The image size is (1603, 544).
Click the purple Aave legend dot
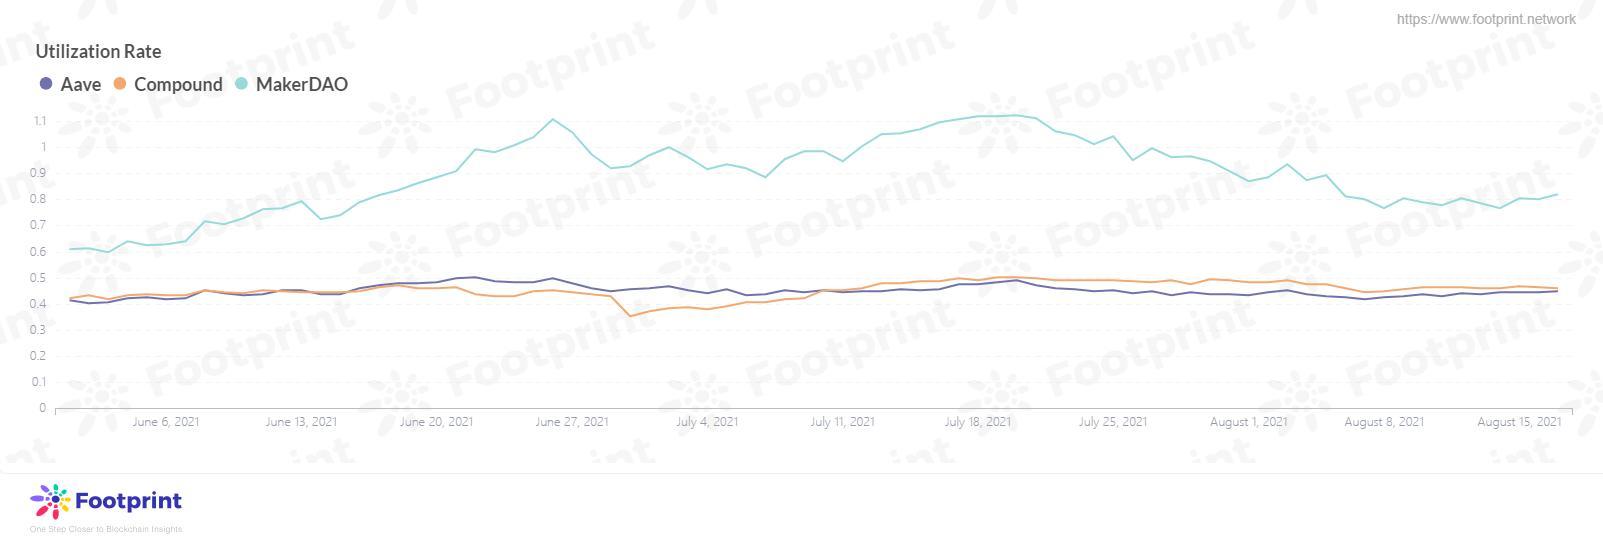click(x=46, y=84)
